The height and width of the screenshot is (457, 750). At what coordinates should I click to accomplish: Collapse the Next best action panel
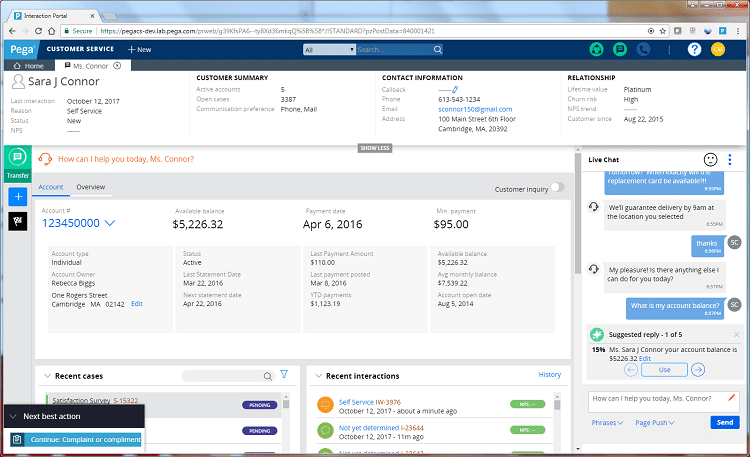[13, 415]
